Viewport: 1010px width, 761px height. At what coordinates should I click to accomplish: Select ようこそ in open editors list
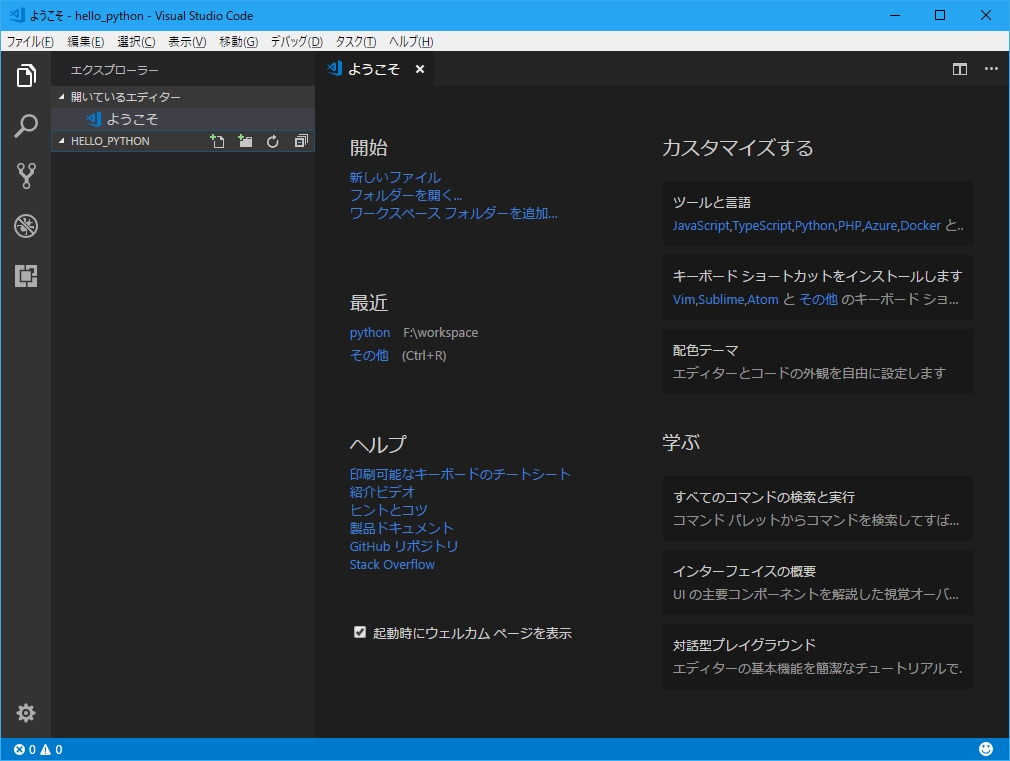pos(182,119)
